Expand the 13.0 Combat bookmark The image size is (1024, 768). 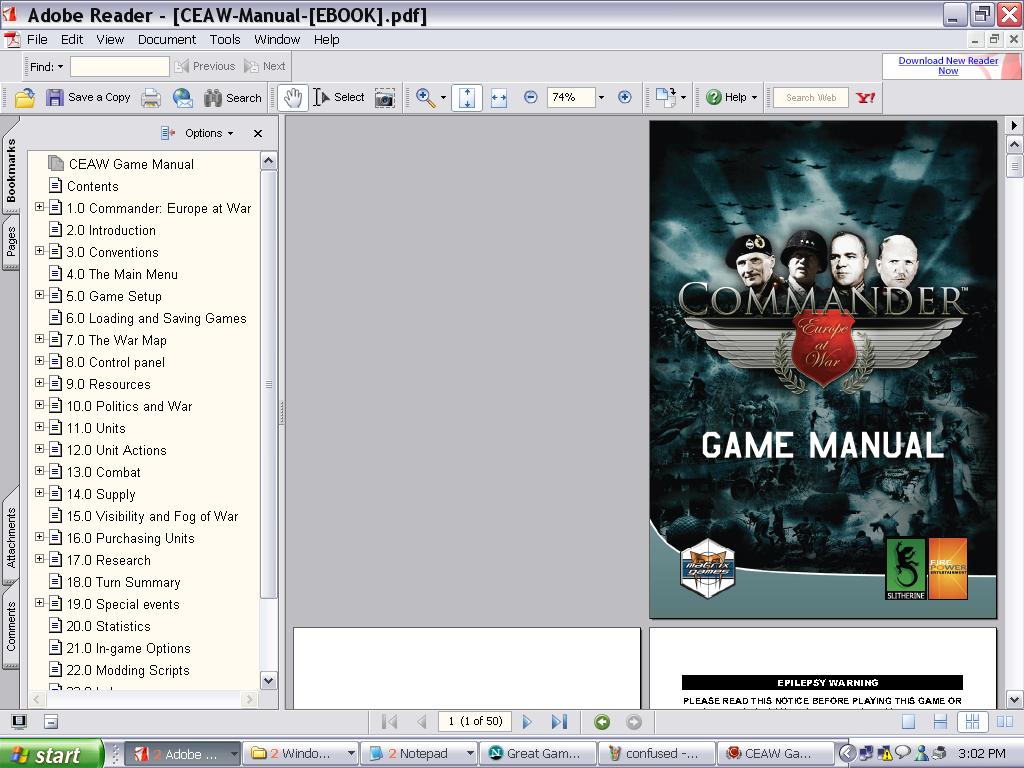click(40, 471)
